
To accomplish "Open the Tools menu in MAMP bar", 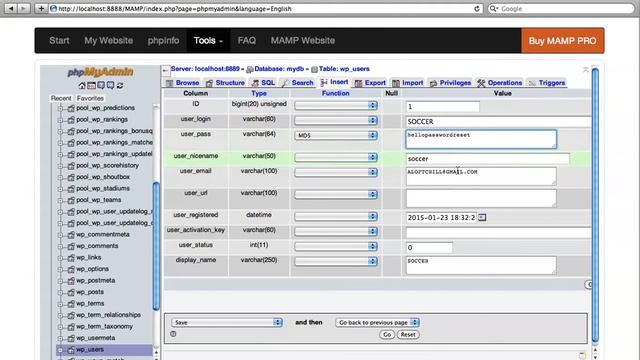I will coord(208,40).
